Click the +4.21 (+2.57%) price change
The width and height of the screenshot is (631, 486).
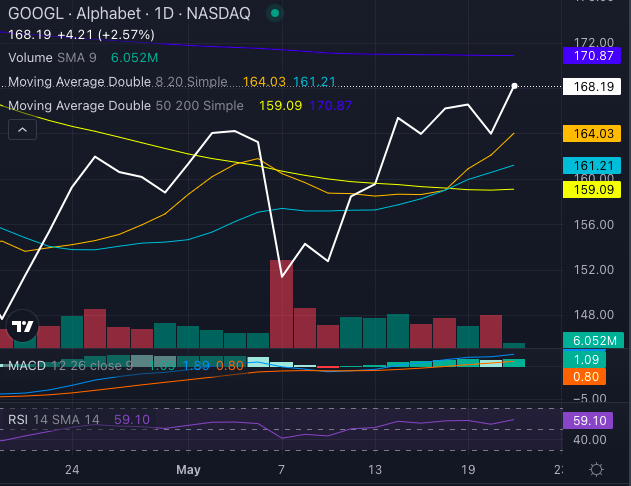click(x=106, y=35)
